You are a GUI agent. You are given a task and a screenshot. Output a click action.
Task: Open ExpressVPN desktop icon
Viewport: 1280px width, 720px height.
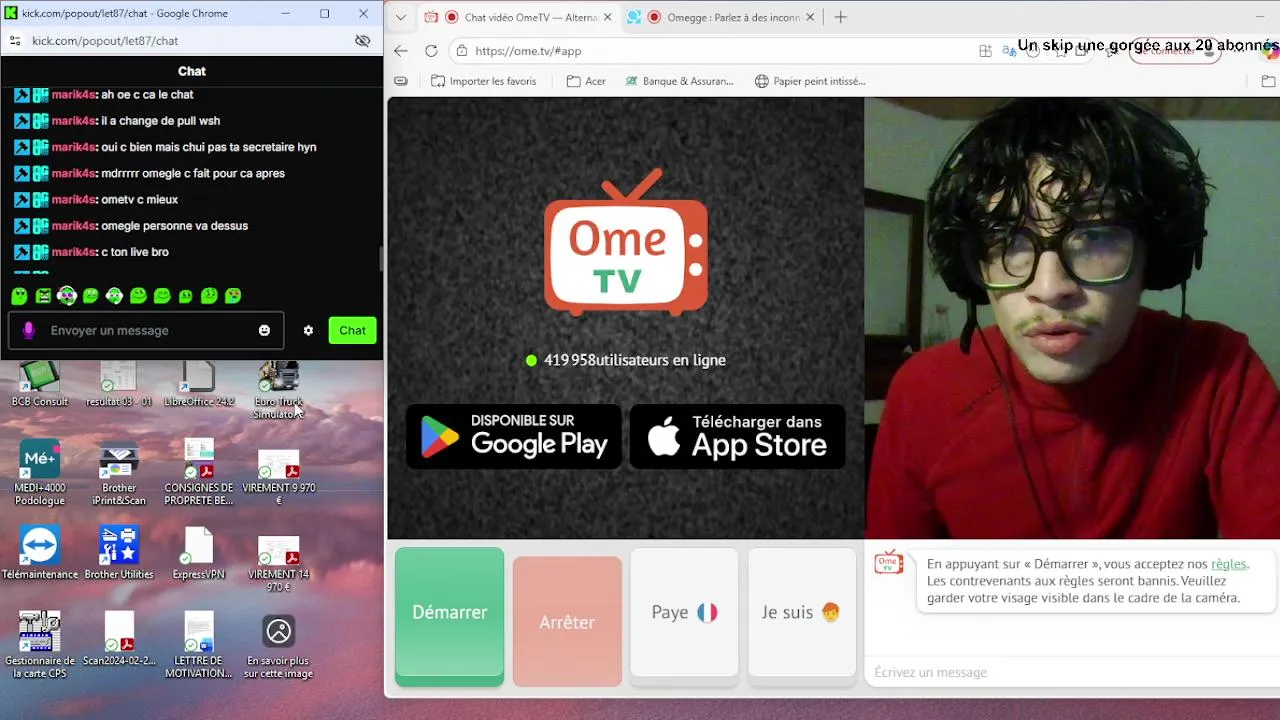click(199, 553)
